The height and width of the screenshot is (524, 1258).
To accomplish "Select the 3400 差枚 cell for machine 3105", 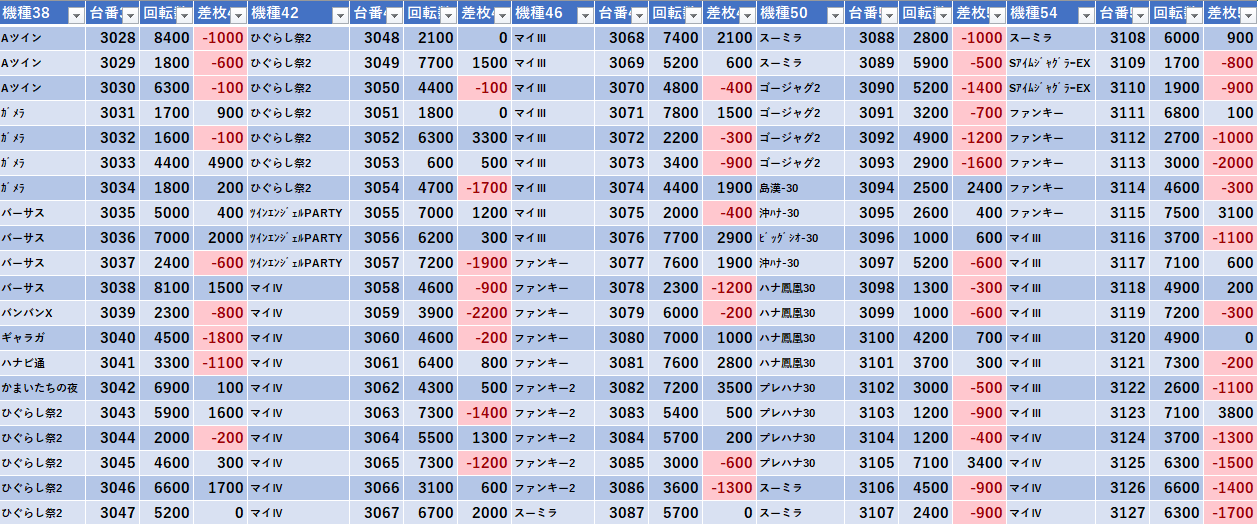I will pos(979,463).
